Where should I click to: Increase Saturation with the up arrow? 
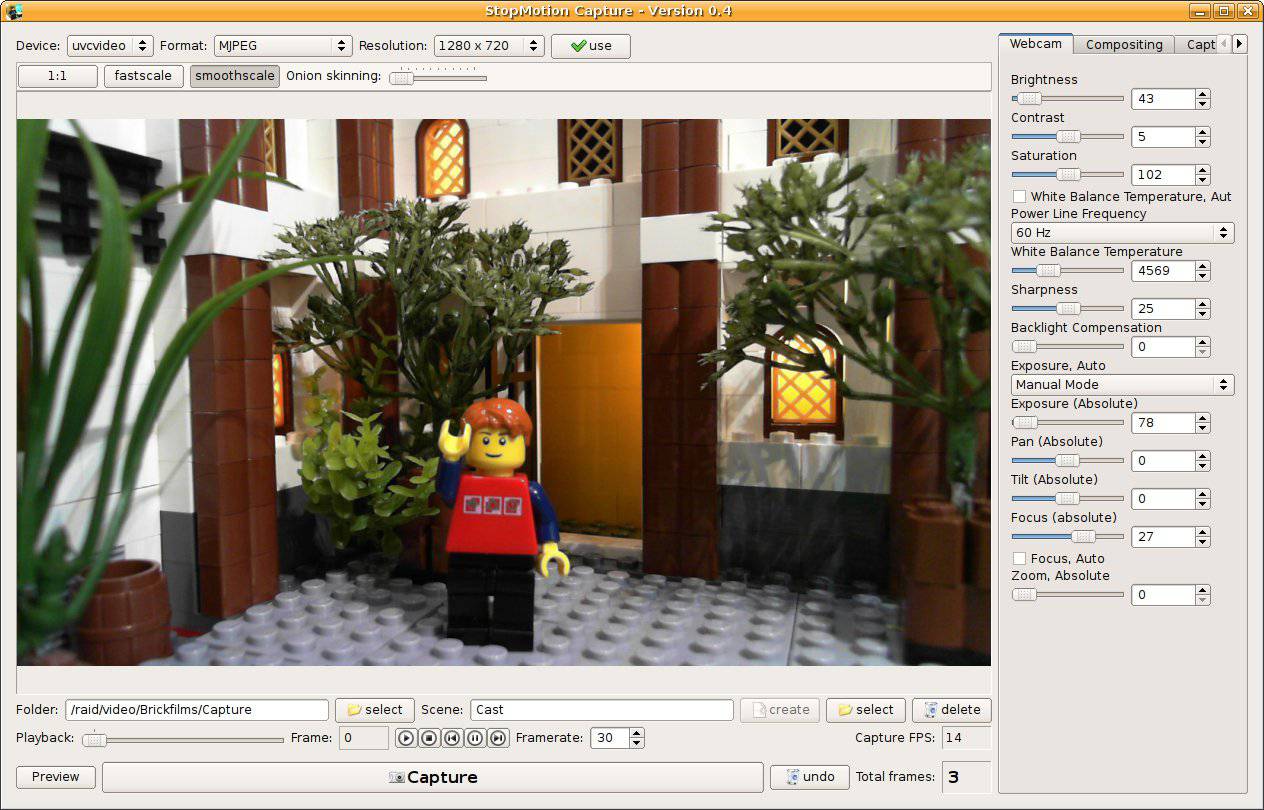[x=1202, y=170]
